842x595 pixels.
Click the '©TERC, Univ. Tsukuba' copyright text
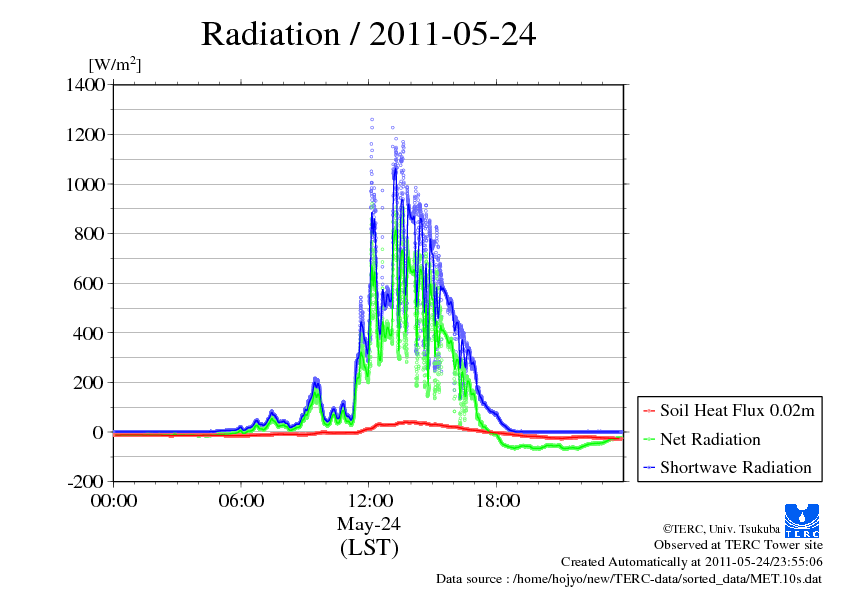(x=721, y=529)
